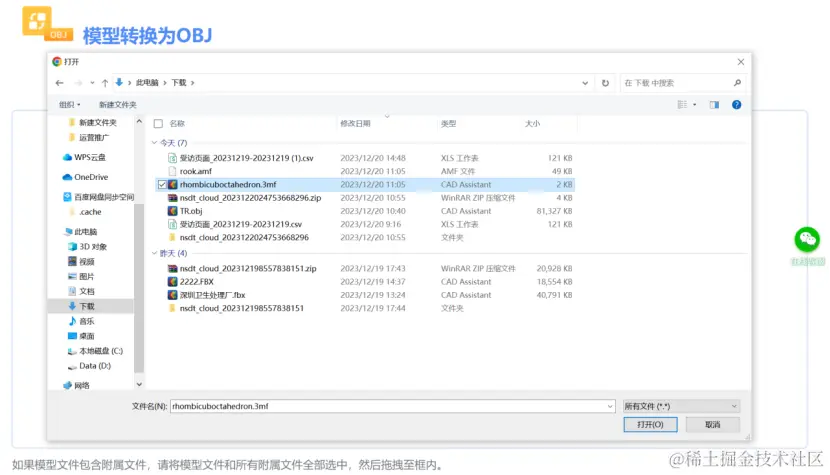Select 受访页面_20231219-20231219 (1).csv

pyautogui.click(x=246, y=158)
